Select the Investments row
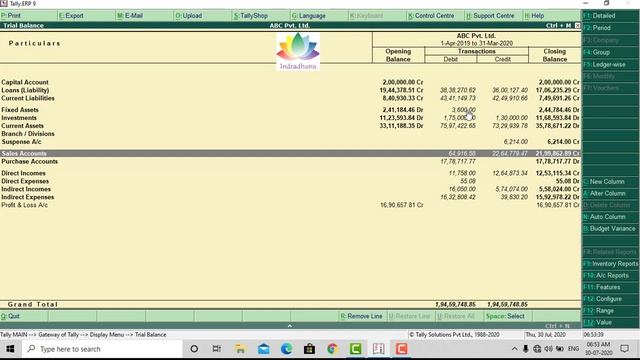The height and width of the screenshot is (360, 640). (x=290, y=118)
